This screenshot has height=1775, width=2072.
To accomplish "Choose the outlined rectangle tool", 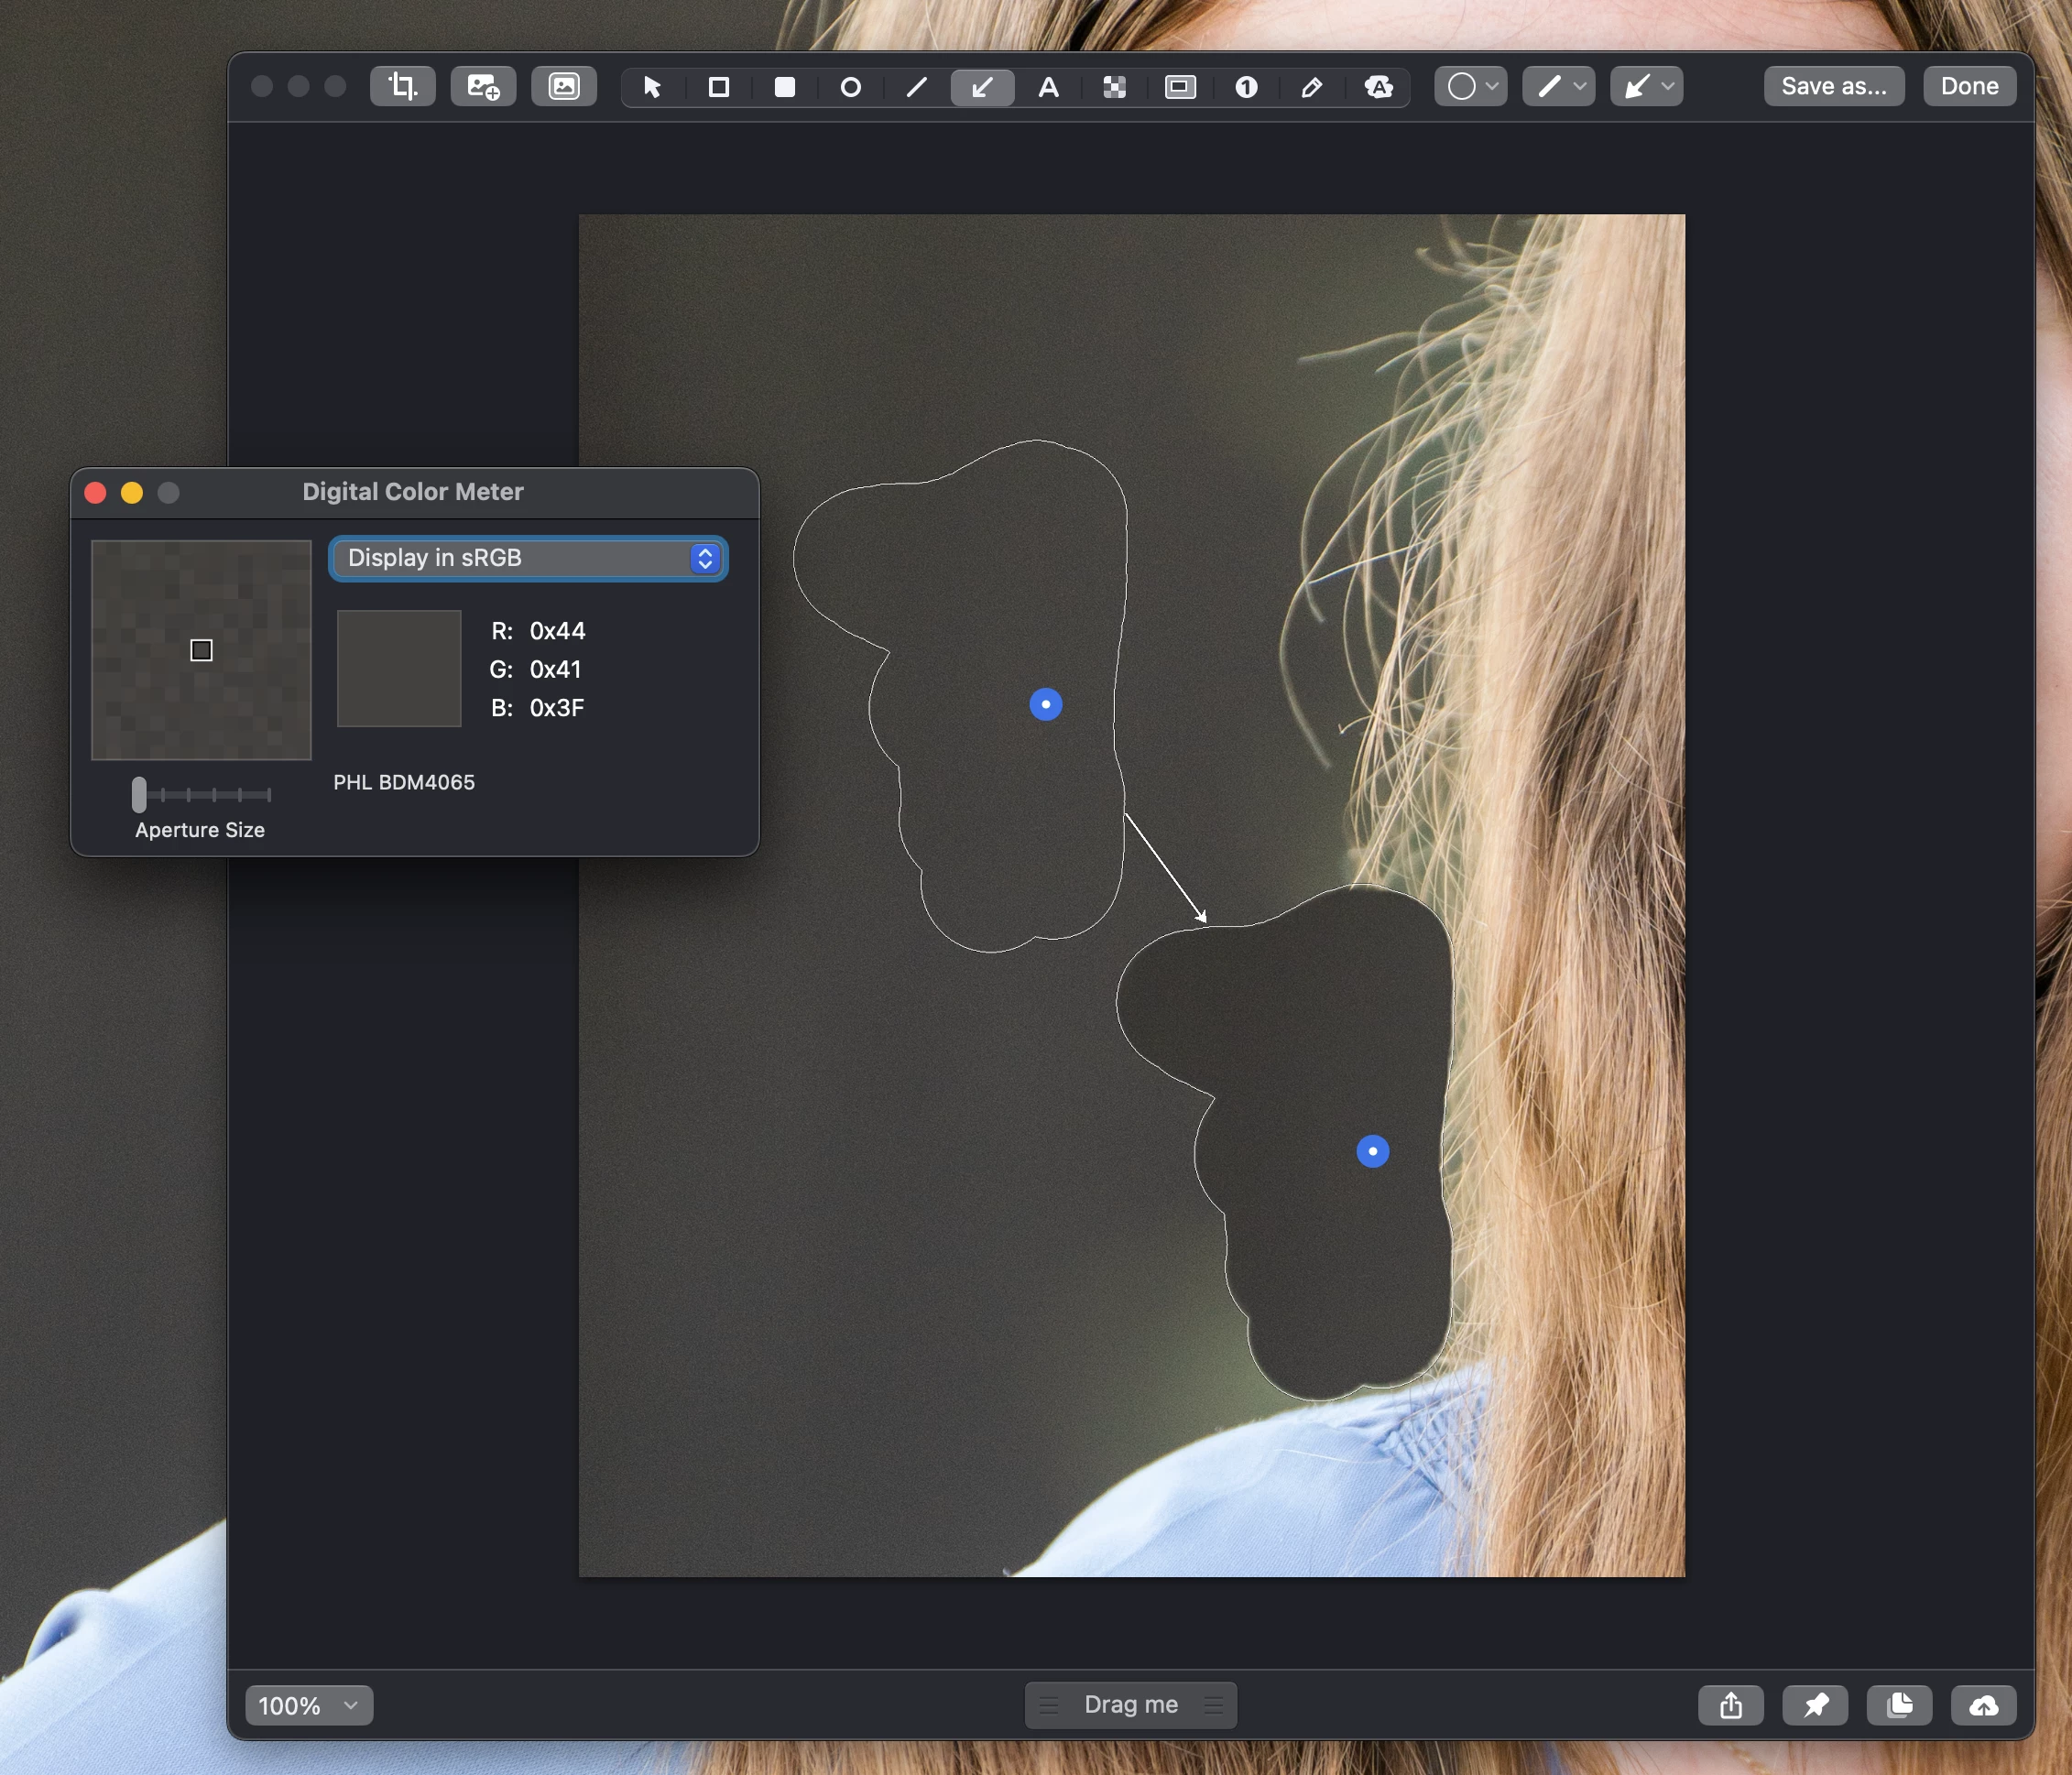I will [x=718, y=88].
